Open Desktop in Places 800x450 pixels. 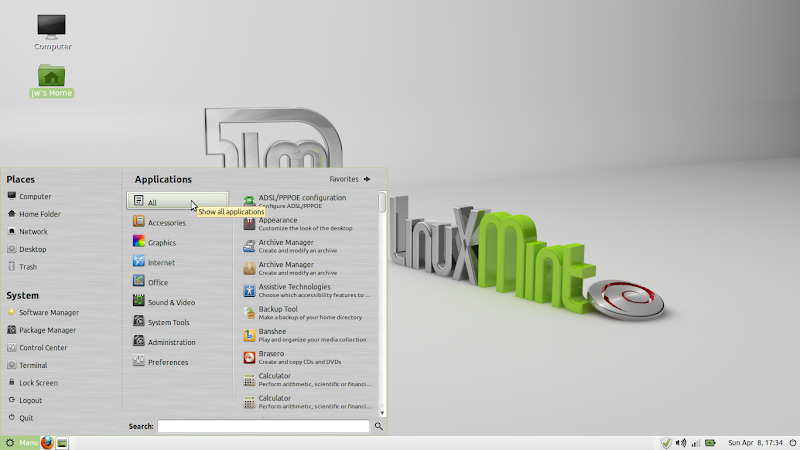click(27, 249)
